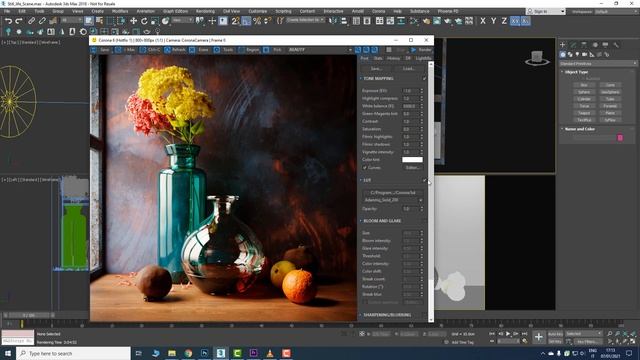Switch to Stats tab in Corona VFB

pos(378,58)
